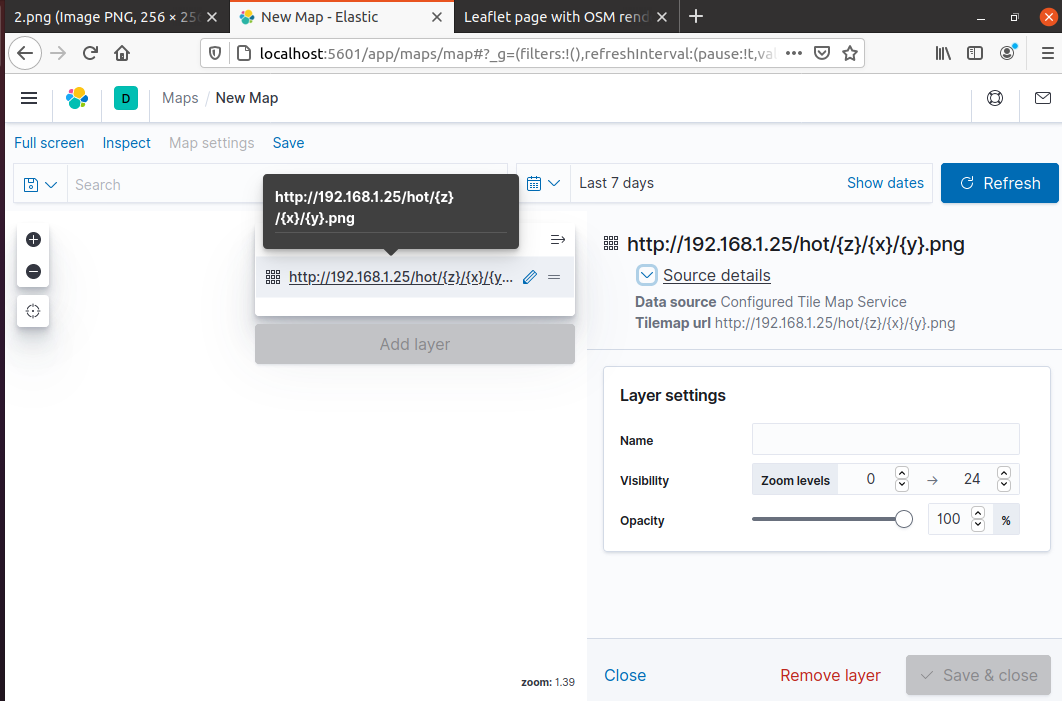
Task: Click the tile grid icon in layer list
Action: 273,276
